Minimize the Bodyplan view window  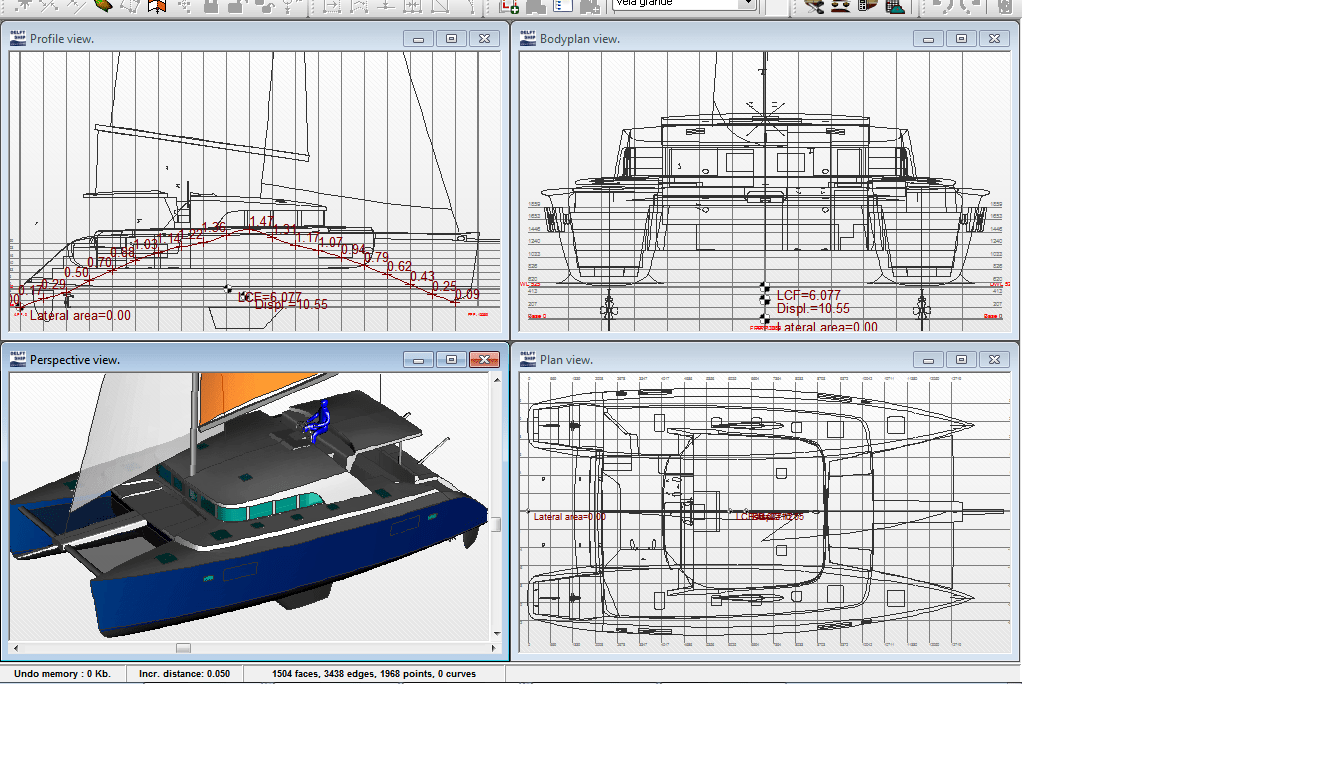point(927,38)
